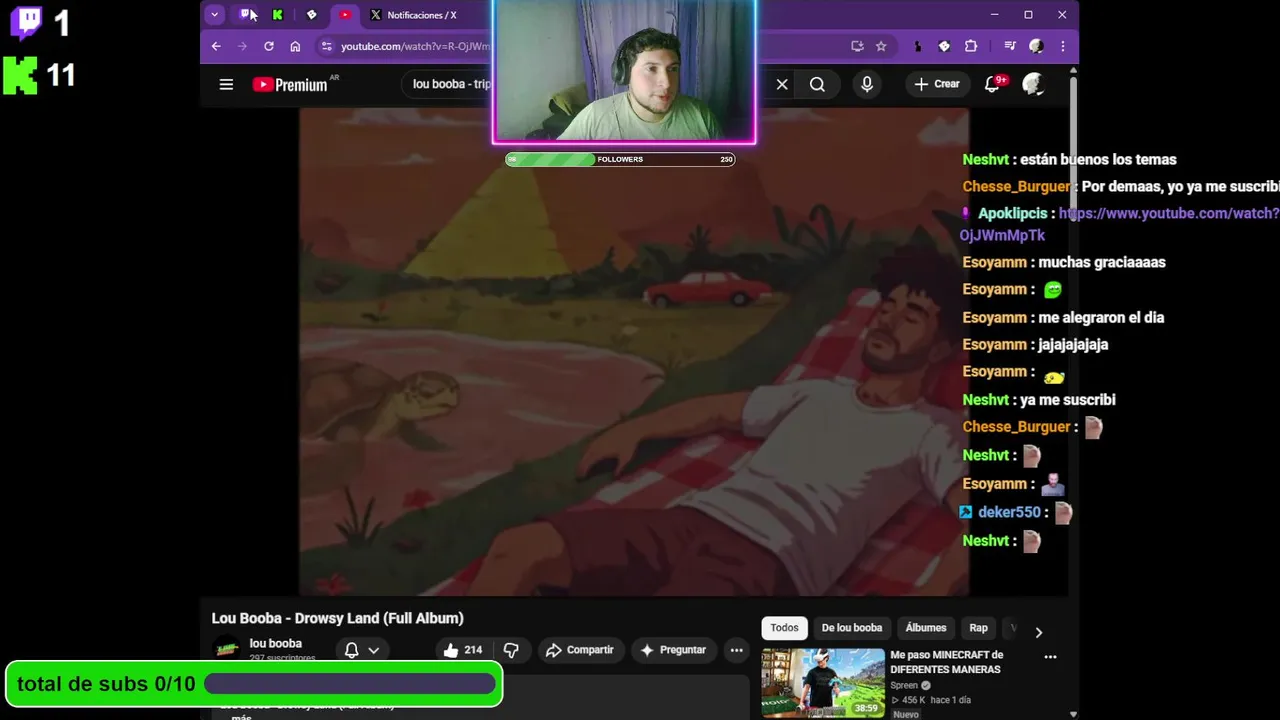Open options menu for Minecraft suggested video
The height and width of the screenshot is (720, 1280).
(x=1050, y=657)
